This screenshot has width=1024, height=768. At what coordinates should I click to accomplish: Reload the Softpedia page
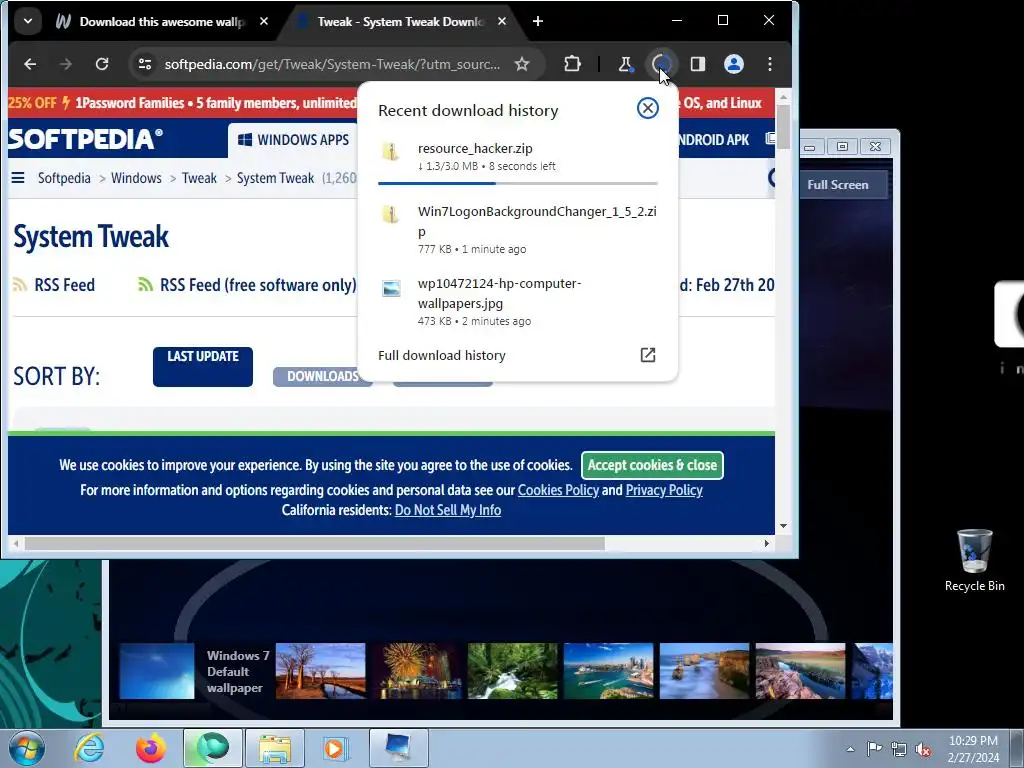pyautogui.click(x=102, y=64)
